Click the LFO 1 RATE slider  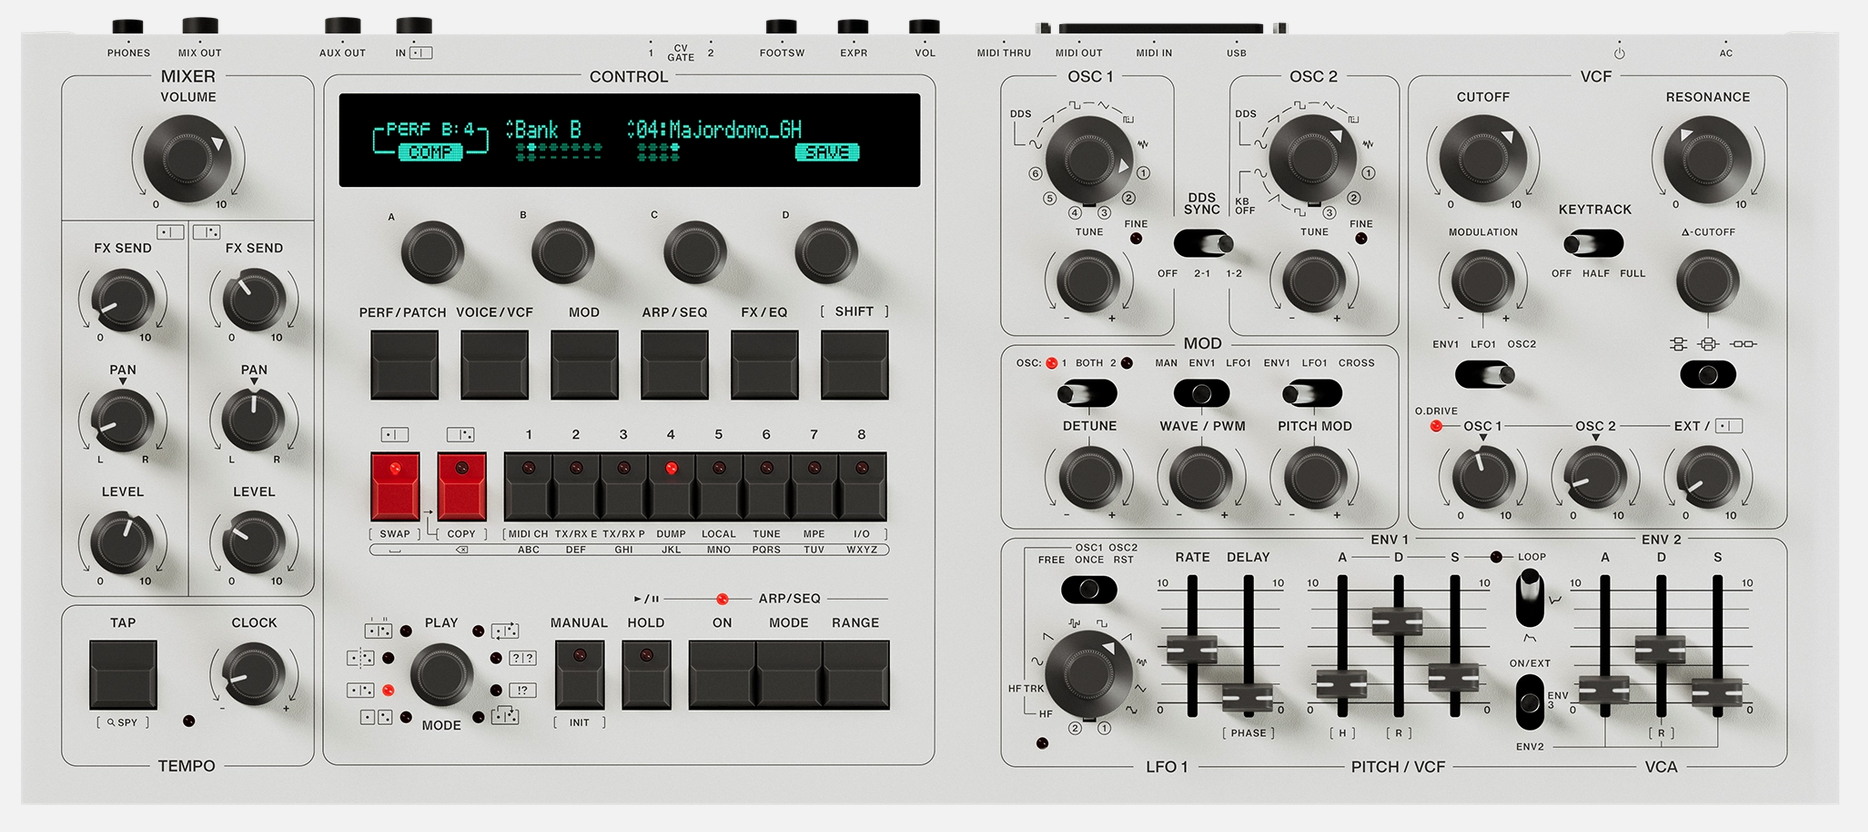pyautogui.click(x=1192, y=650)
